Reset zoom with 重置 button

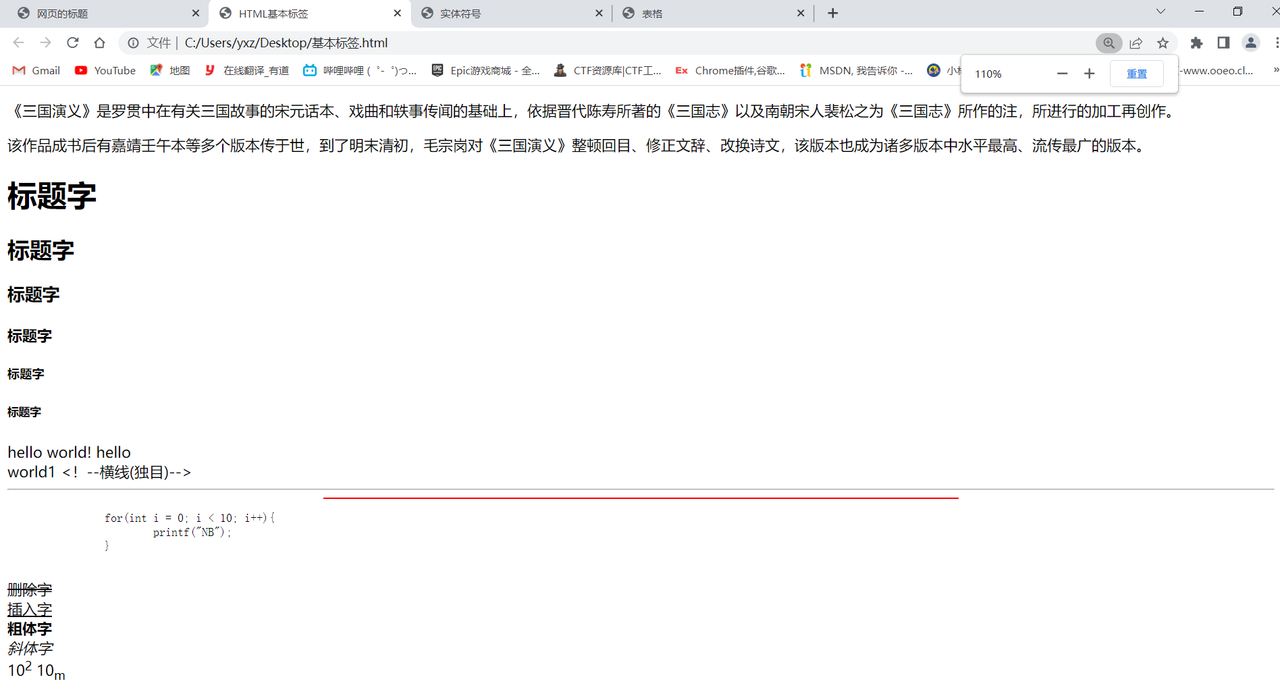[x=1137, y=74]
